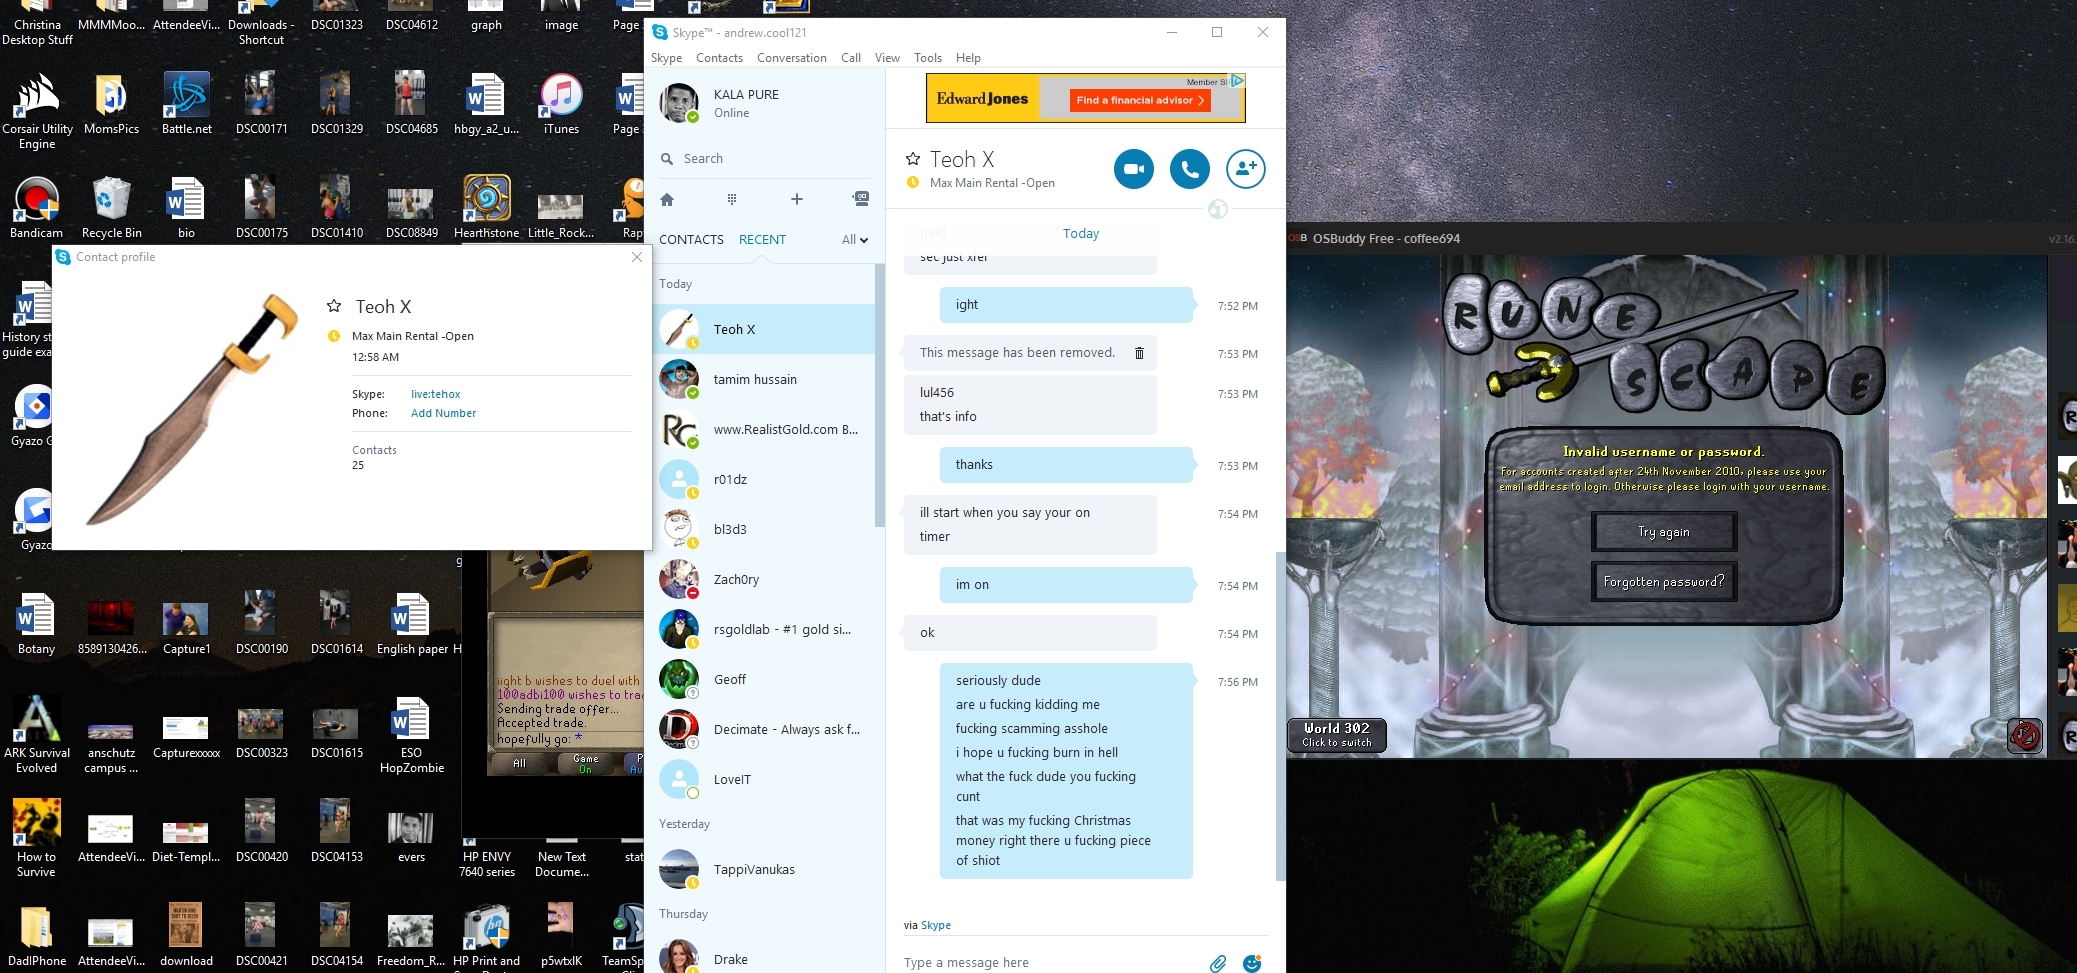Open the Help menu in Skype

[968, 58]
